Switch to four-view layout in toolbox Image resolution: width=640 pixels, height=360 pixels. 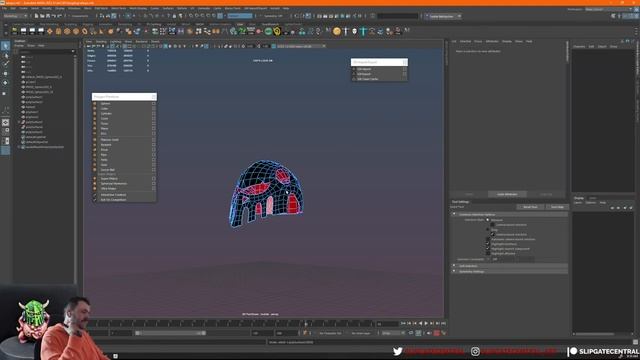point(5,131)
